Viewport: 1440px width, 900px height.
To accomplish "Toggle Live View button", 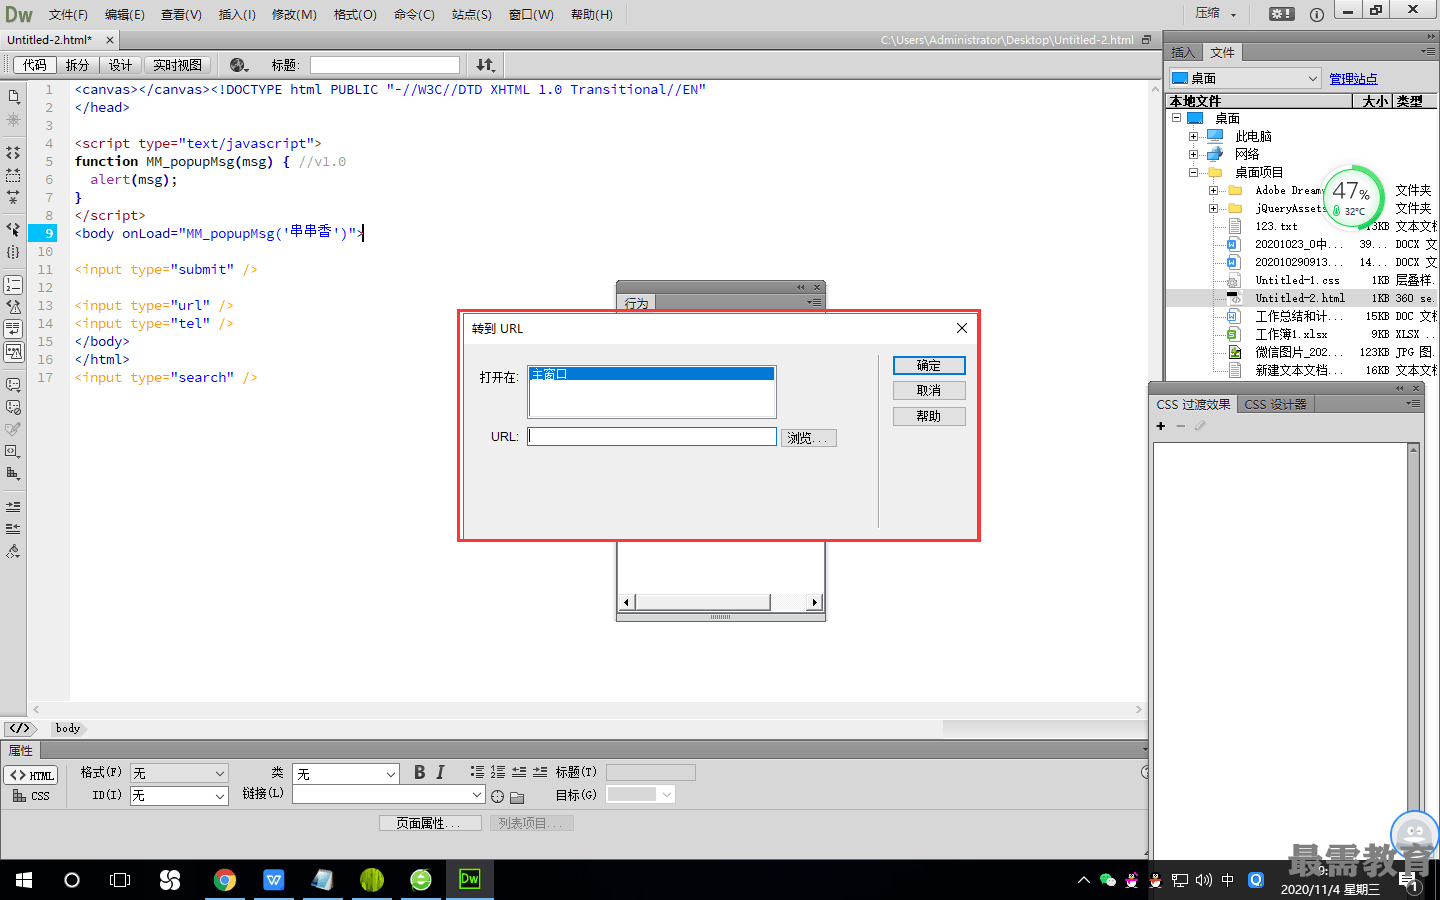I will [x=177, y=65].
